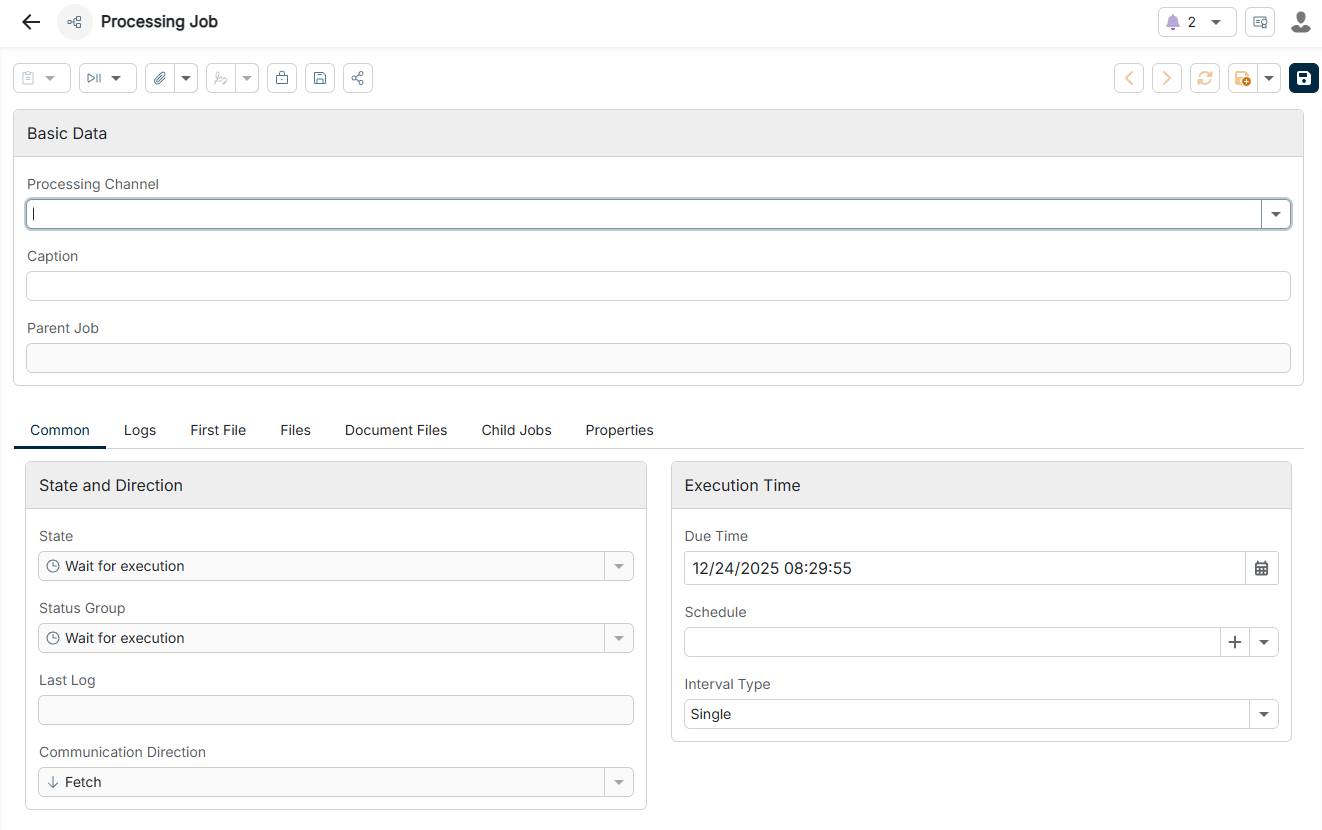Switch to the Files tab
This screenshot has width=1322, height=830.
coord(296,430)
